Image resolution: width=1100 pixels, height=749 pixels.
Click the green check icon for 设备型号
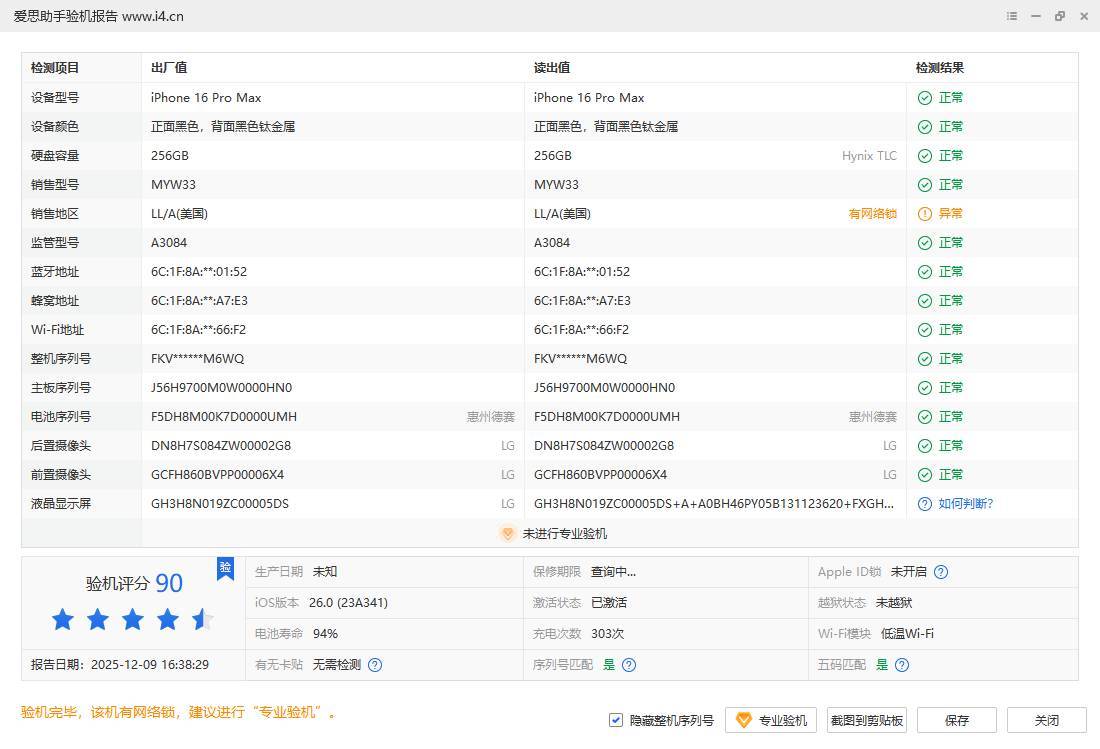tap(925, 98)
